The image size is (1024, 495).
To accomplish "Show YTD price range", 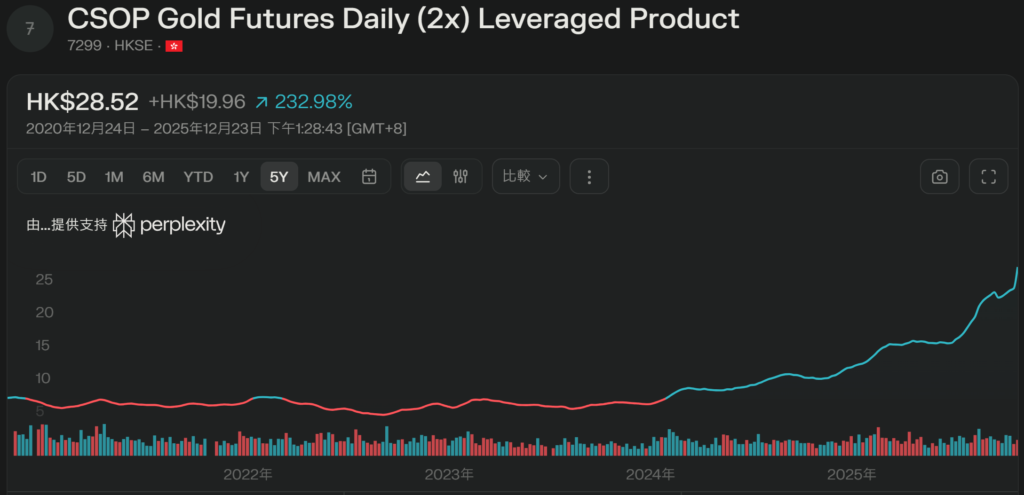I will 198,177.
